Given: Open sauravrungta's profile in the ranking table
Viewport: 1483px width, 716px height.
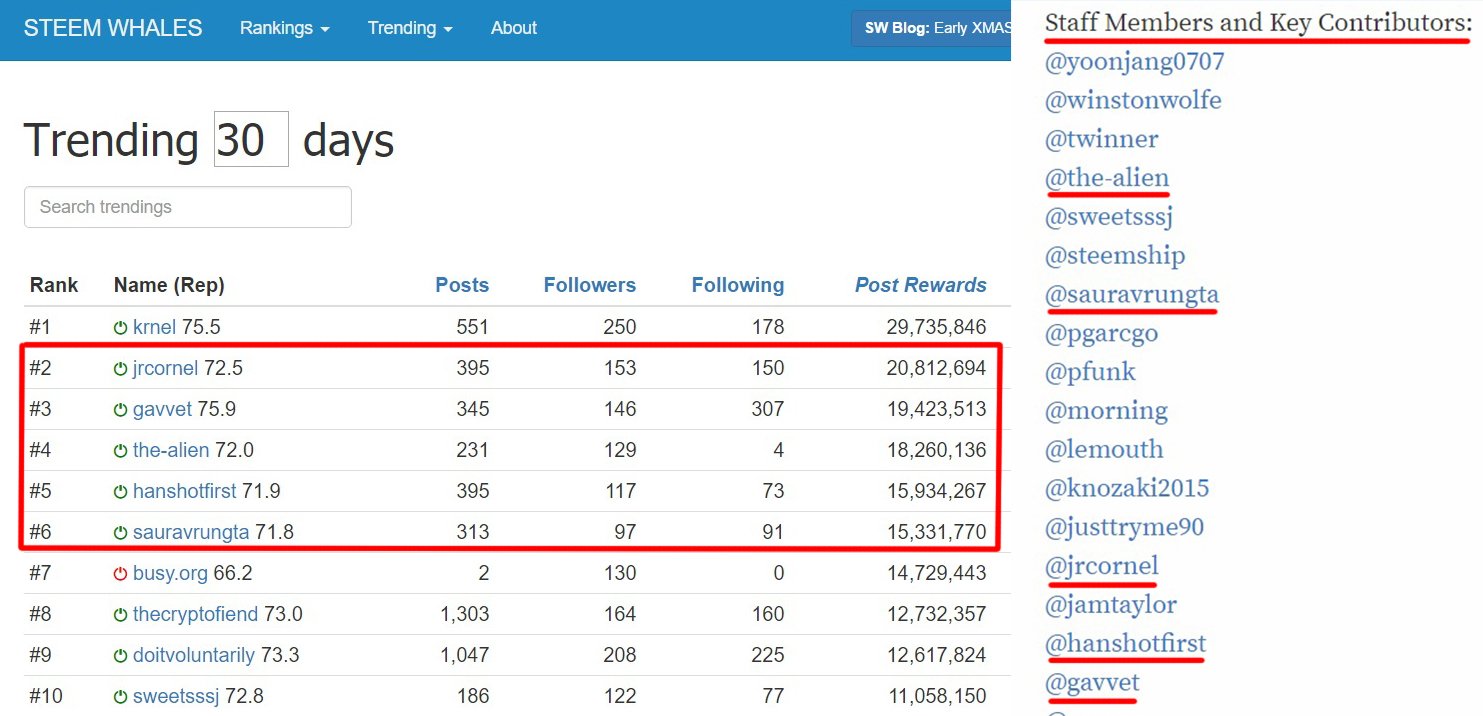Looking at the screenshot, I should coord(191,532).
